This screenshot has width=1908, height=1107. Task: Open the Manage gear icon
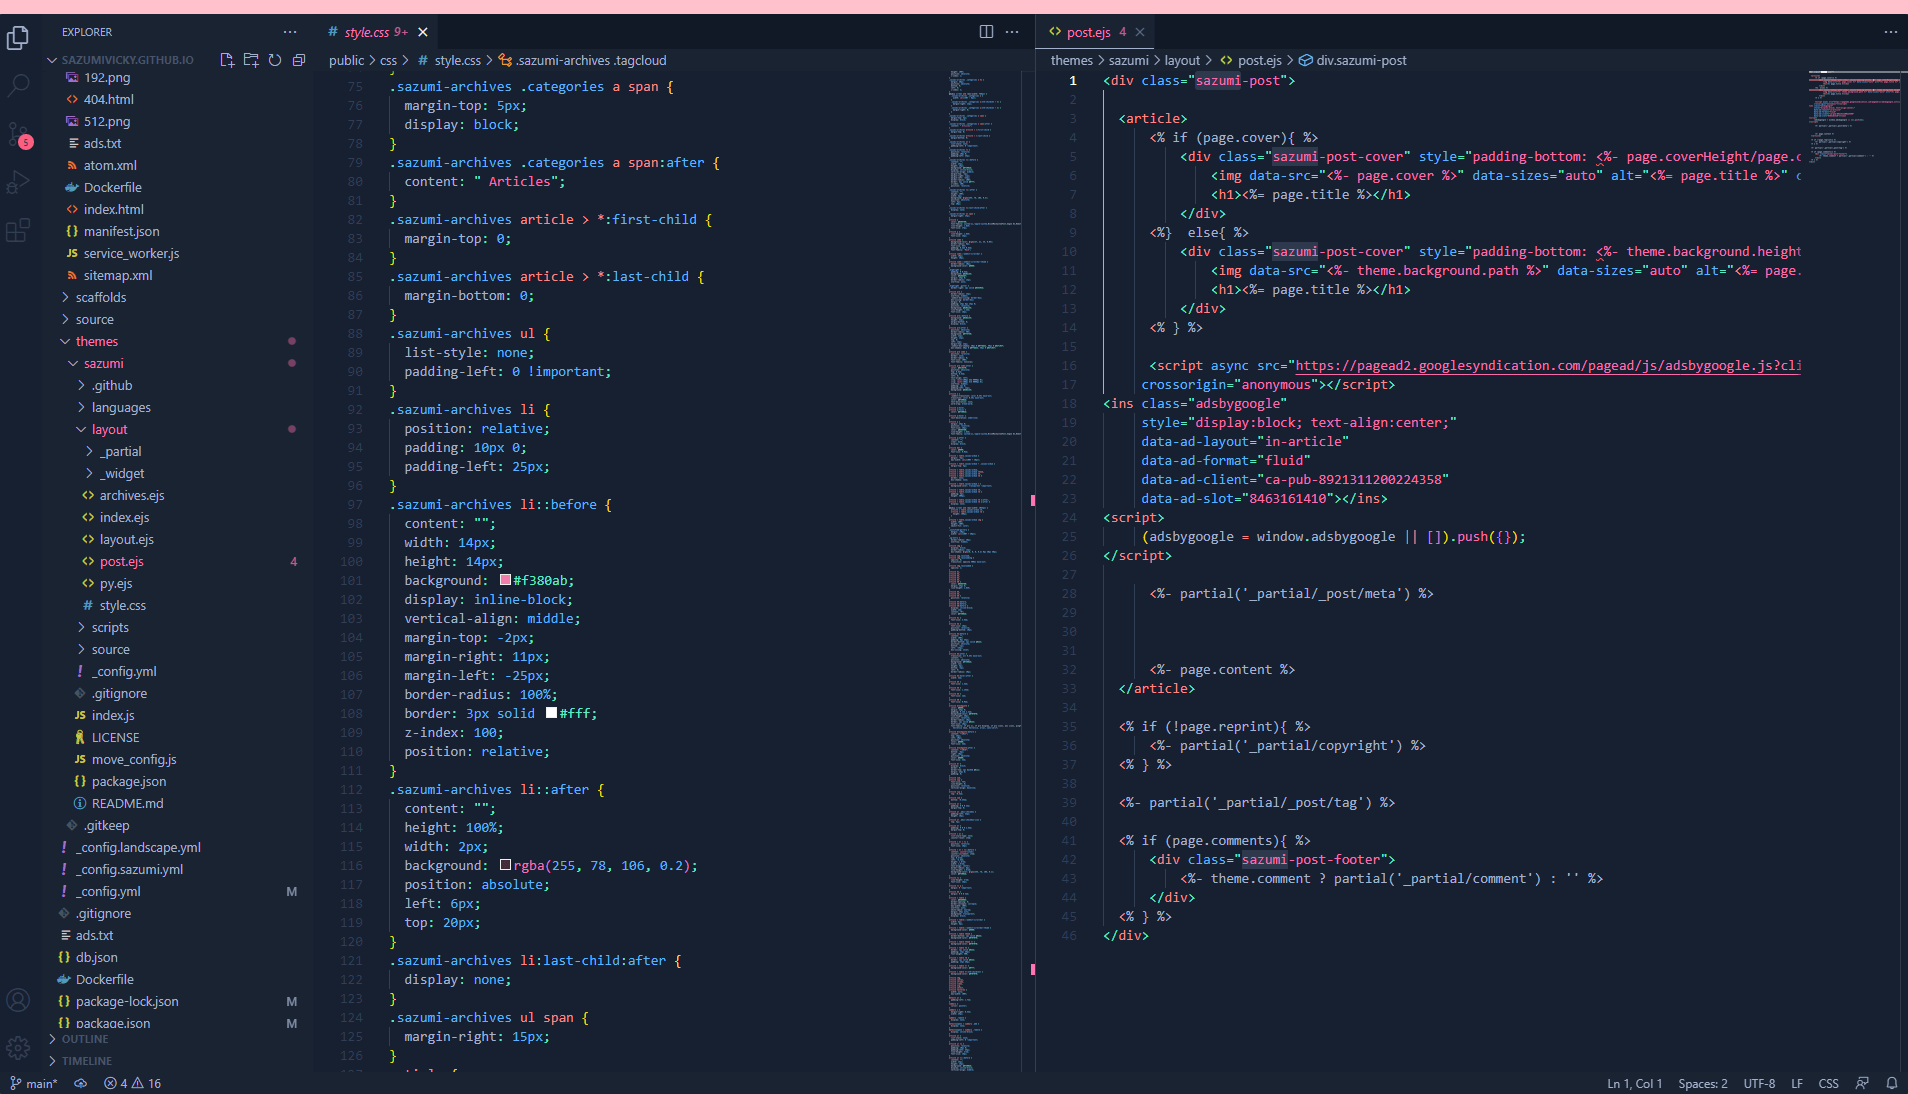[x=18, y=1048]
